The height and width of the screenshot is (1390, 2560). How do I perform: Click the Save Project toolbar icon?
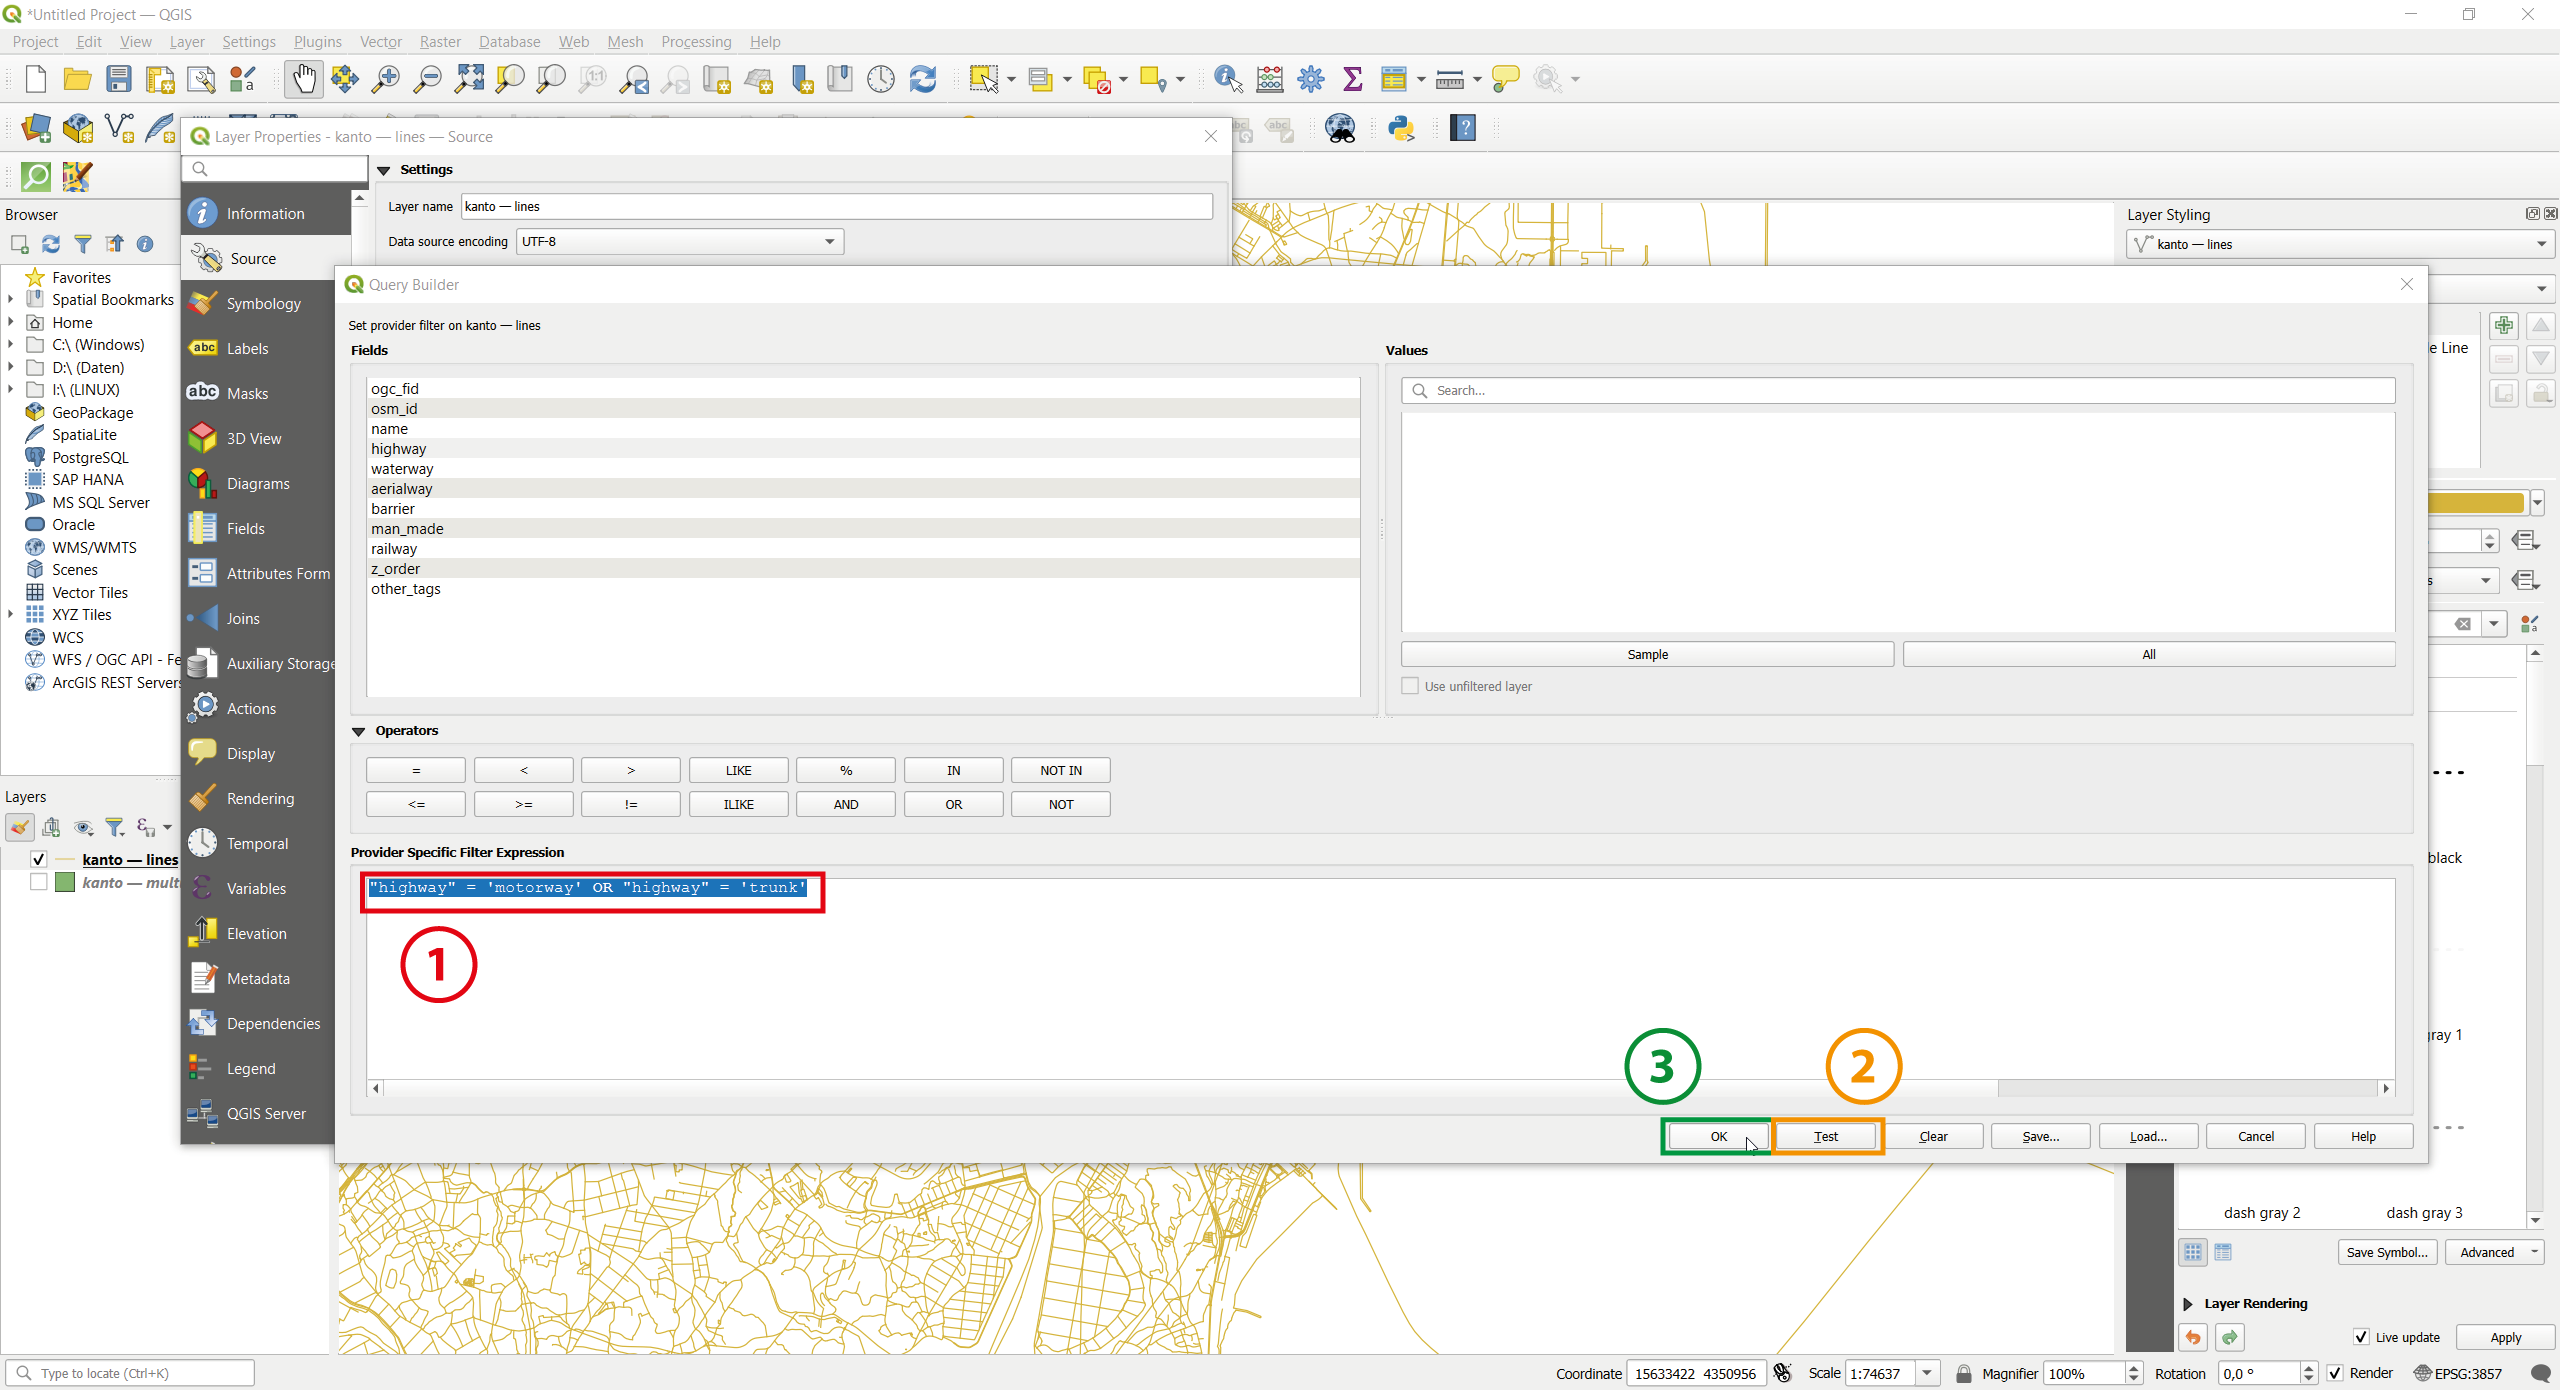tap(119, 79)
